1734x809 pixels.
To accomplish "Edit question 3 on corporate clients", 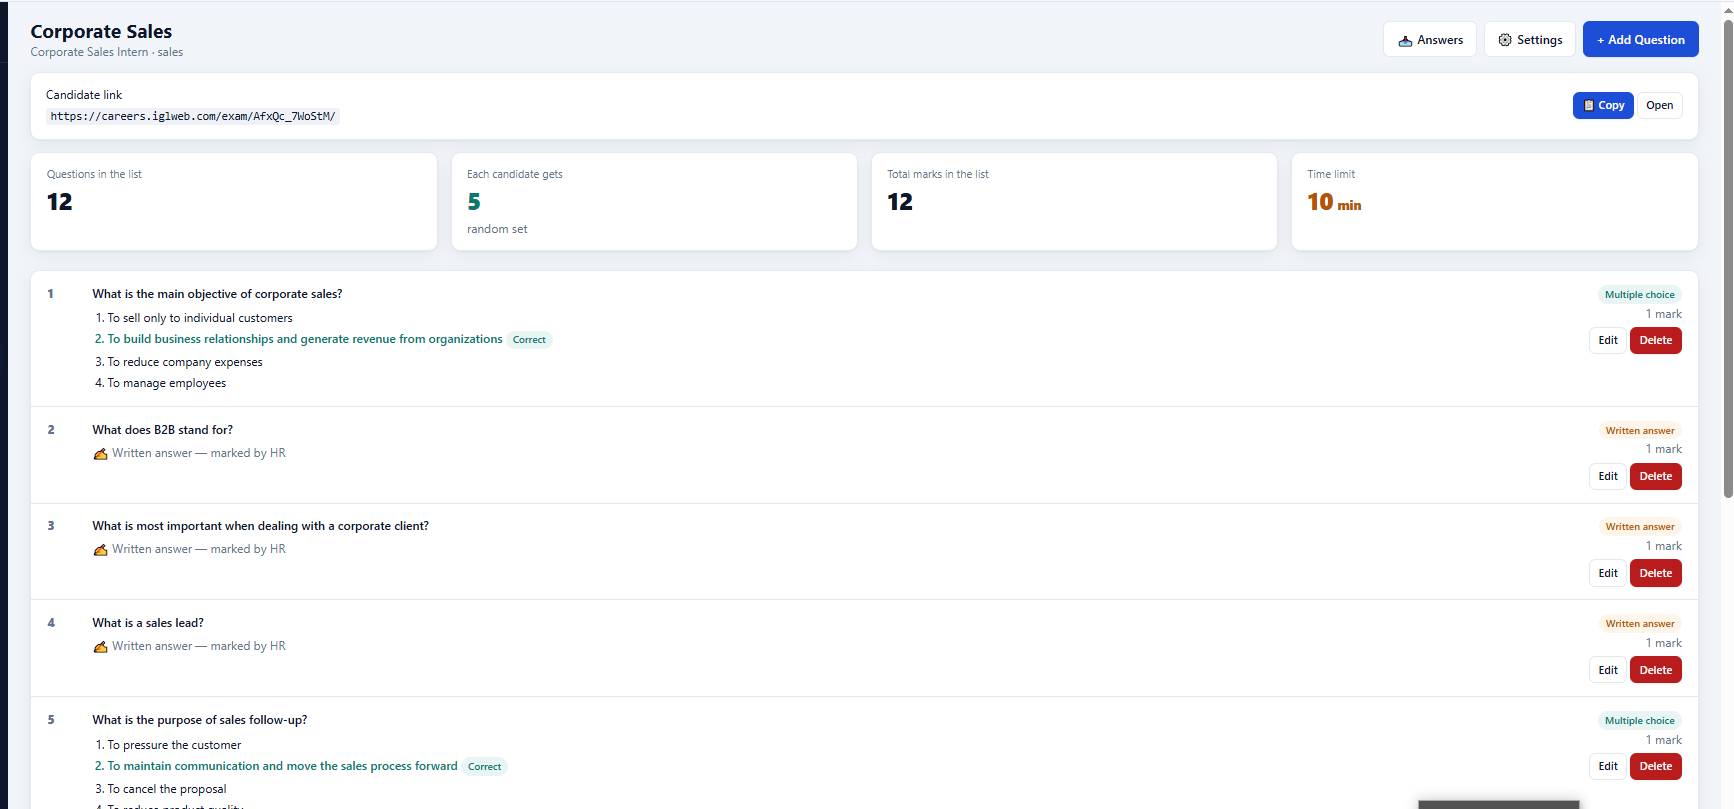I will coord(1608,573).
